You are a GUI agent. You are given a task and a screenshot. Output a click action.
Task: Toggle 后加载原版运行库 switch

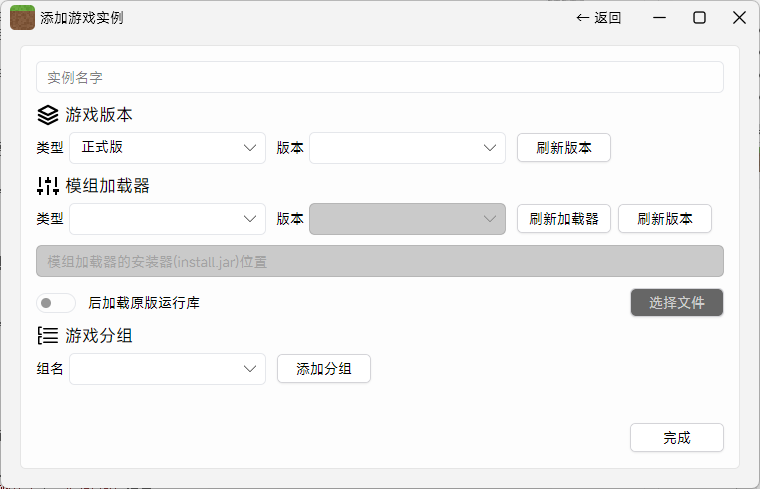pyautogui.click(x=56, y=302)
